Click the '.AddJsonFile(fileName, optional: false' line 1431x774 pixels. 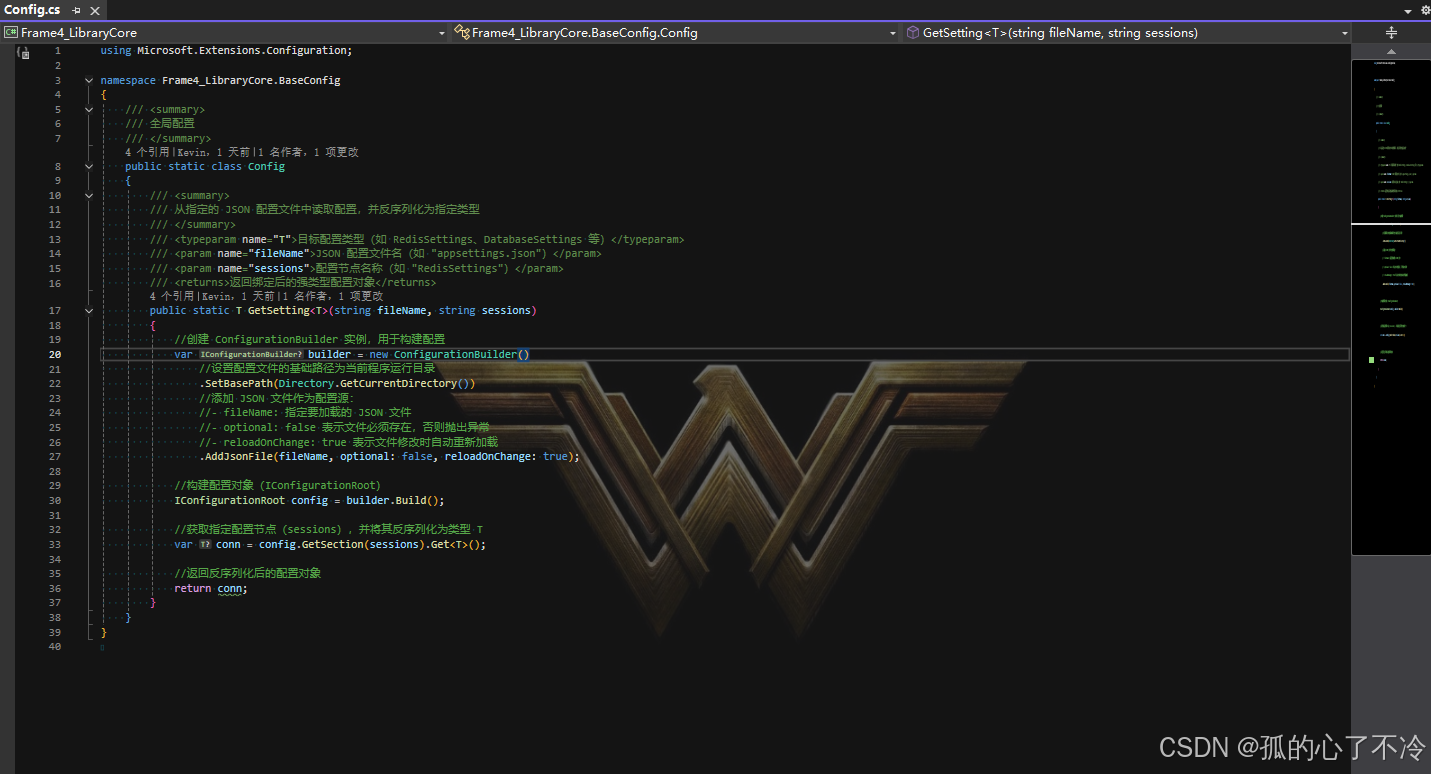tap(389, 457)
